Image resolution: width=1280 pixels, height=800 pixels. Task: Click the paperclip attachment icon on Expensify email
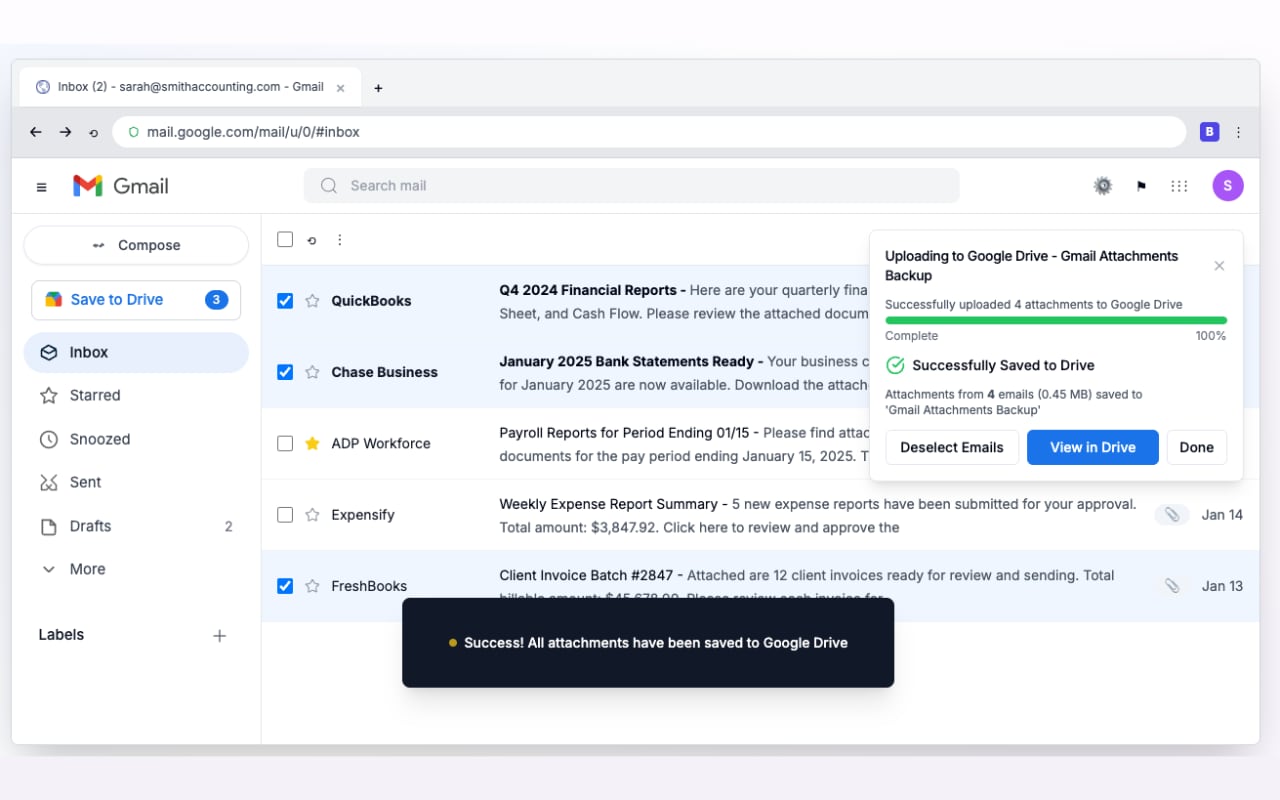click(1171, 514)
